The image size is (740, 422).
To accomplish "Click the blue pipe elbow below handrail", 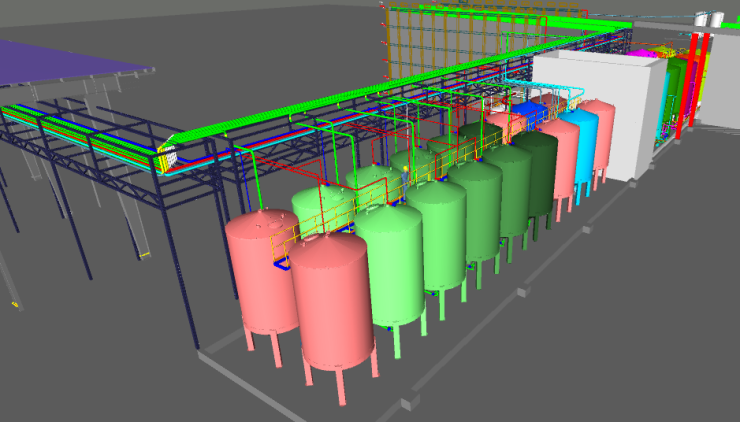I will point(282,266).
